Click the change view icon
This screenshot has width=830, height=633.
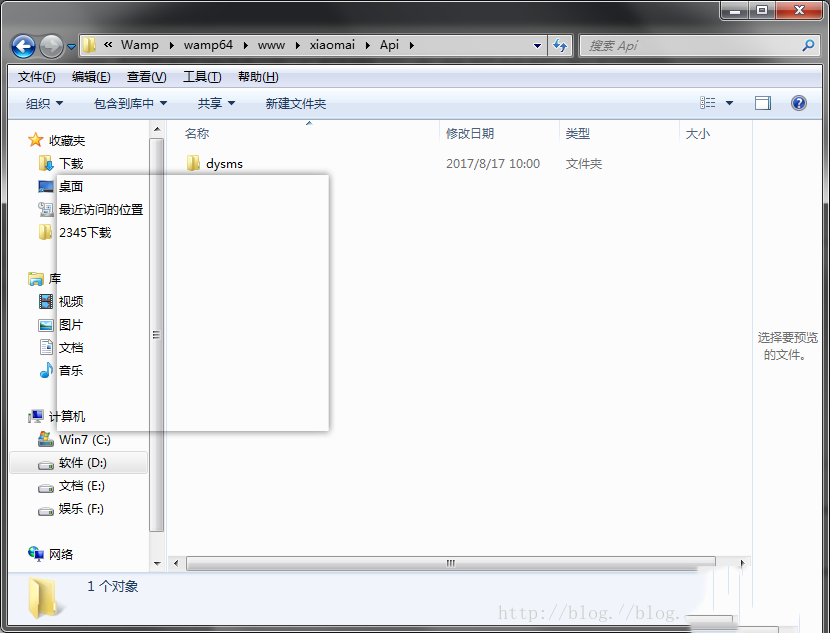(x=708, y=103)
